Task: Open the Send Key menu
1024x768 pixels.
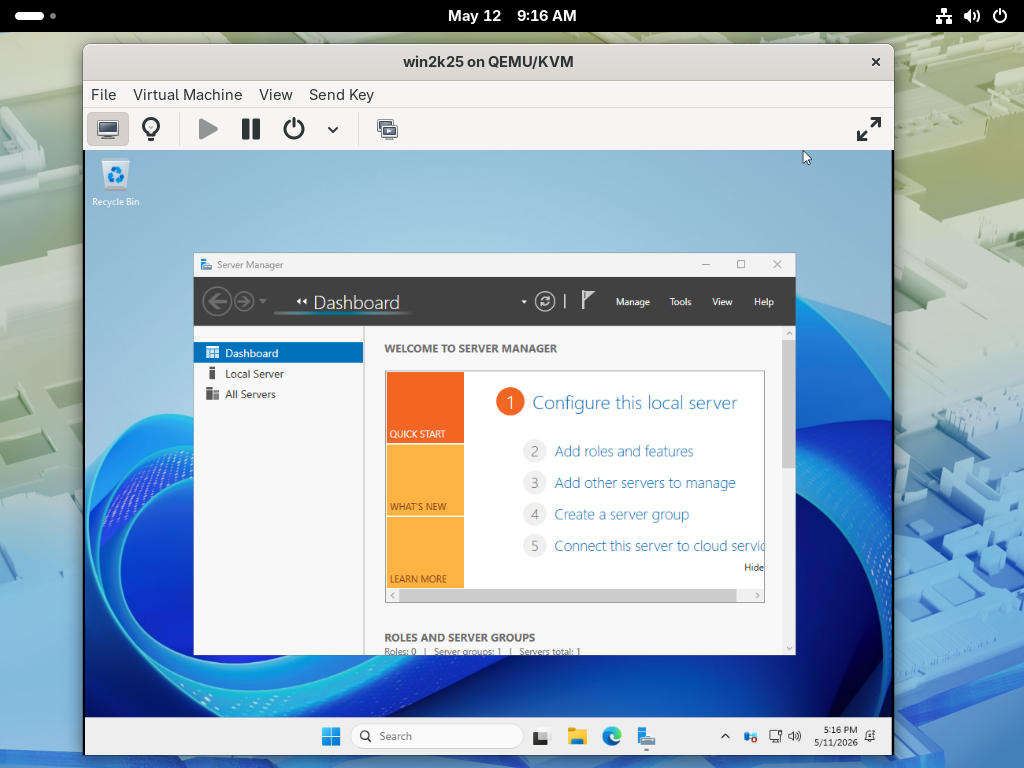Action: pos(341,95)
